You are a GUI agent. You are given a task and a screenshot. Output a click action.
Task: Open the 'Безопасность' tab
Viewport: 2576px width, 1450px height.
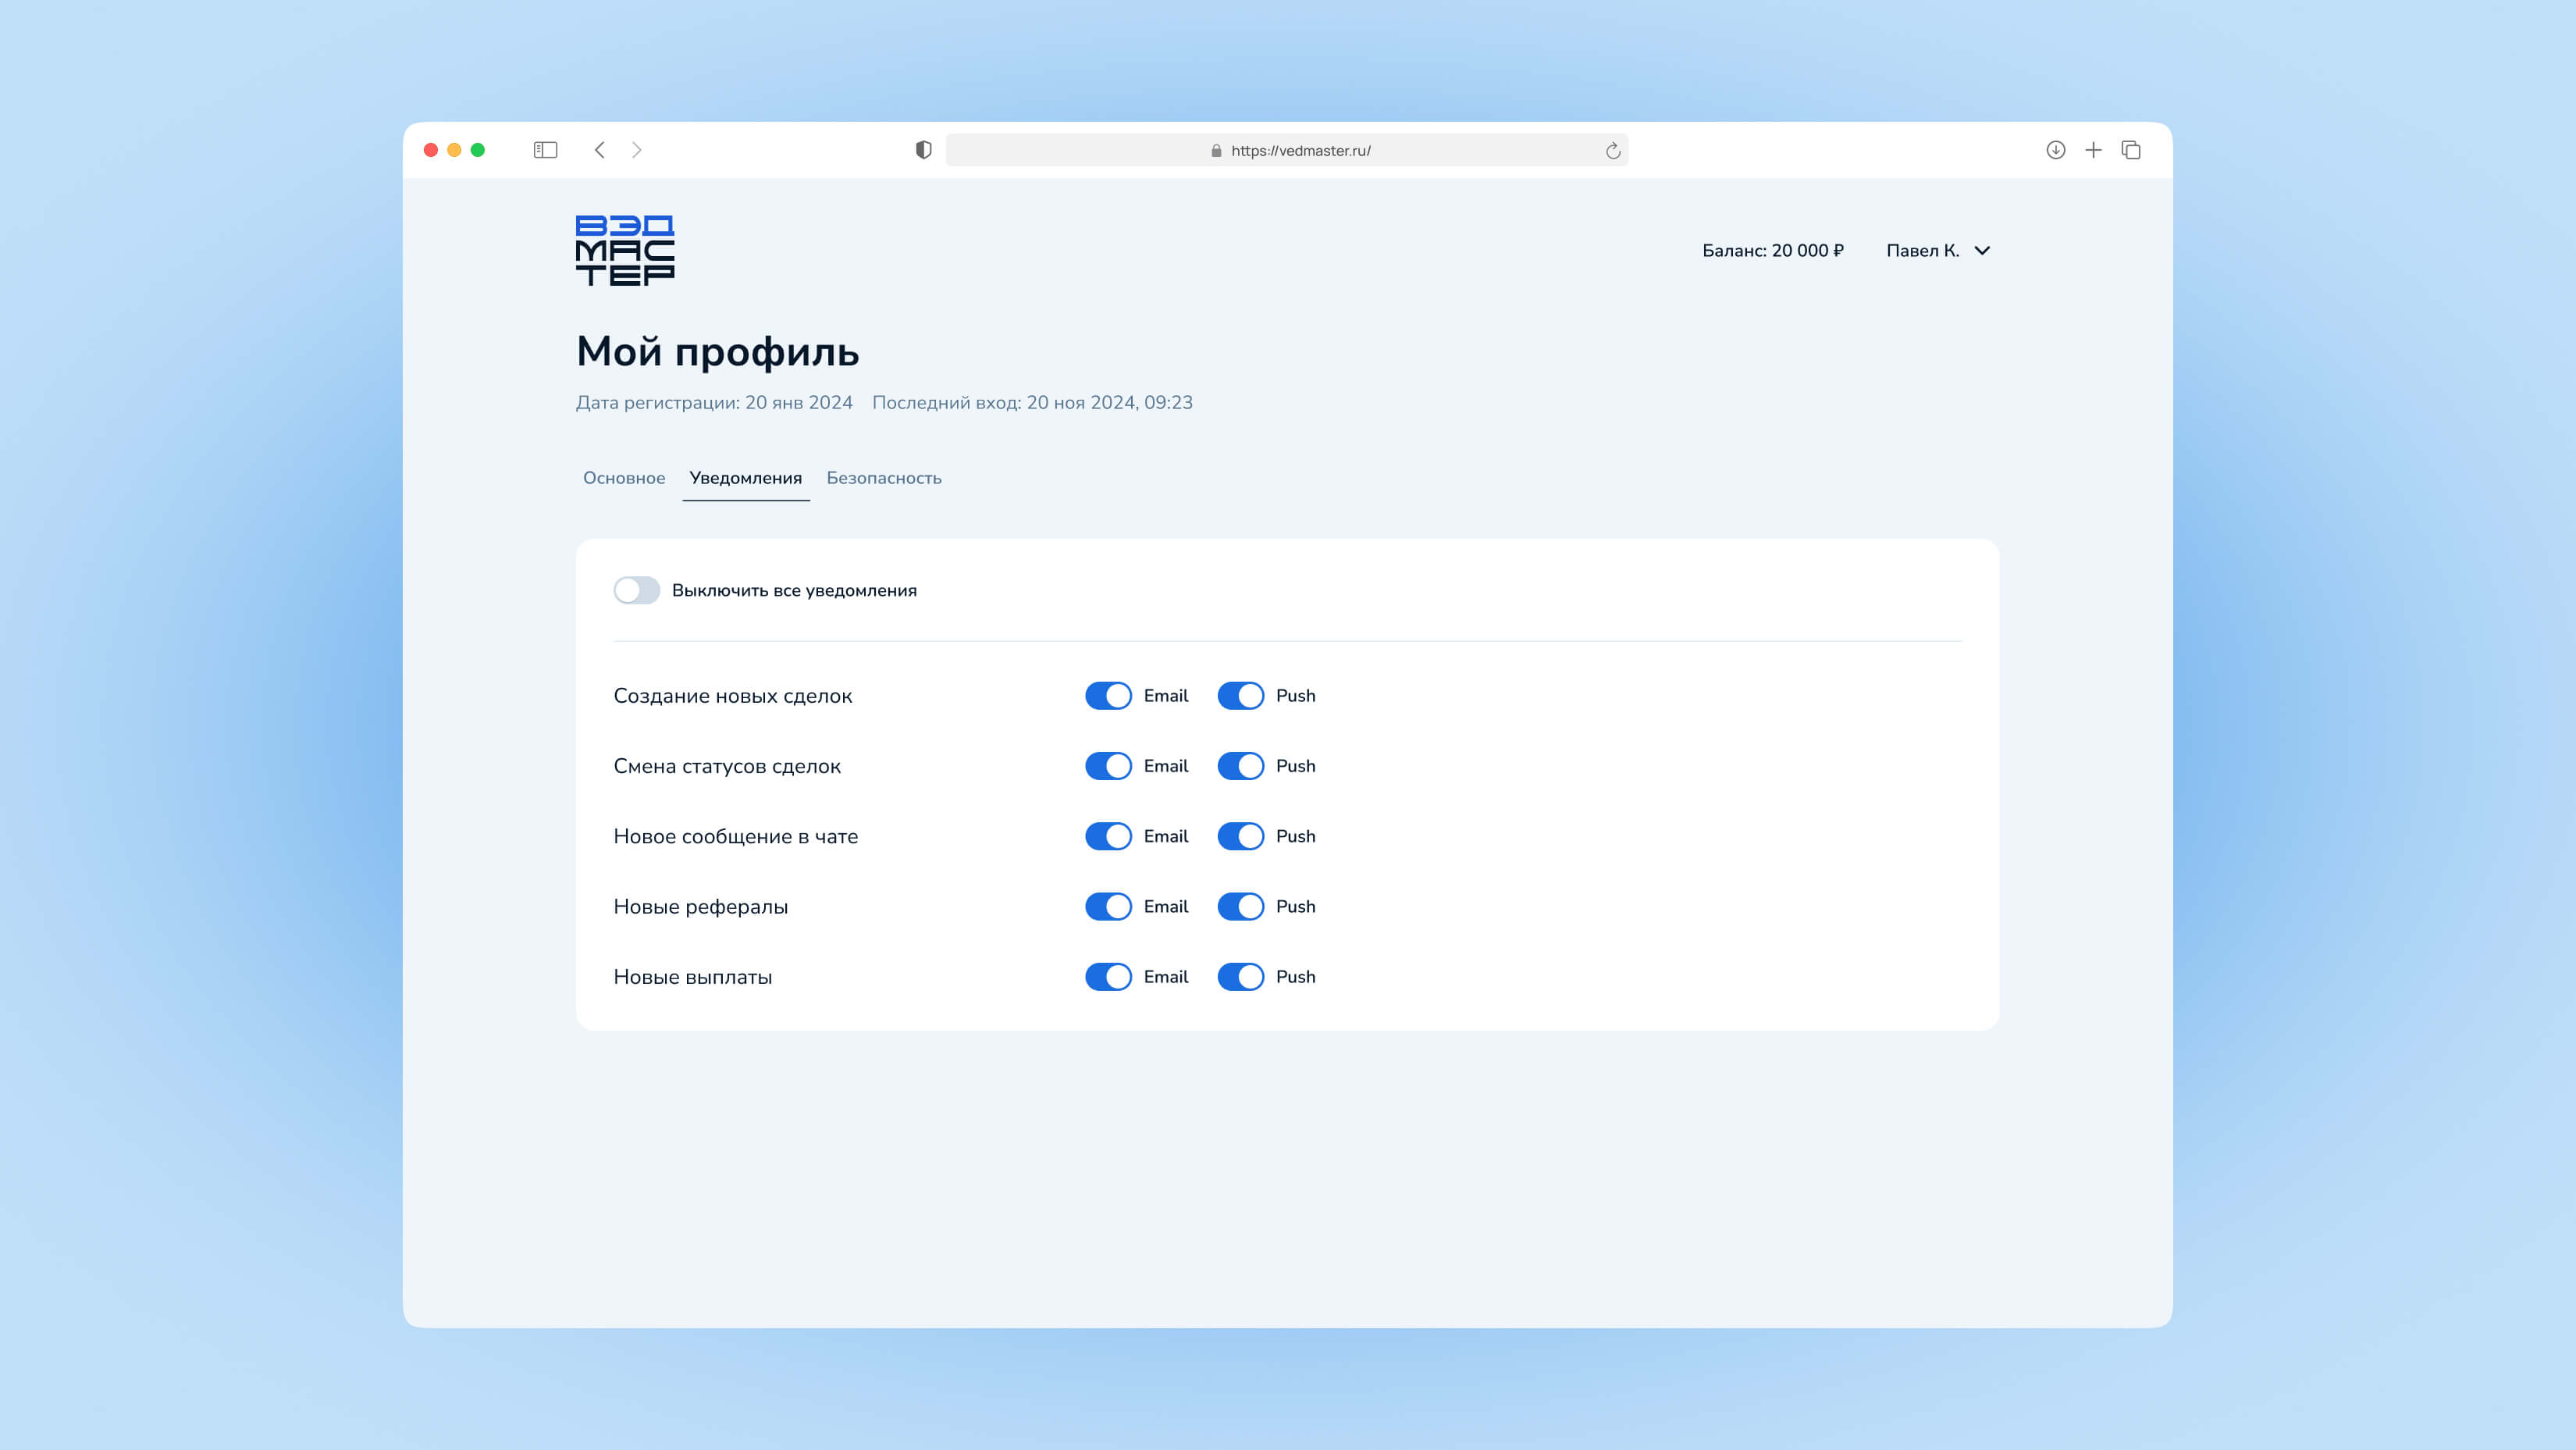(x=883, y=478)
